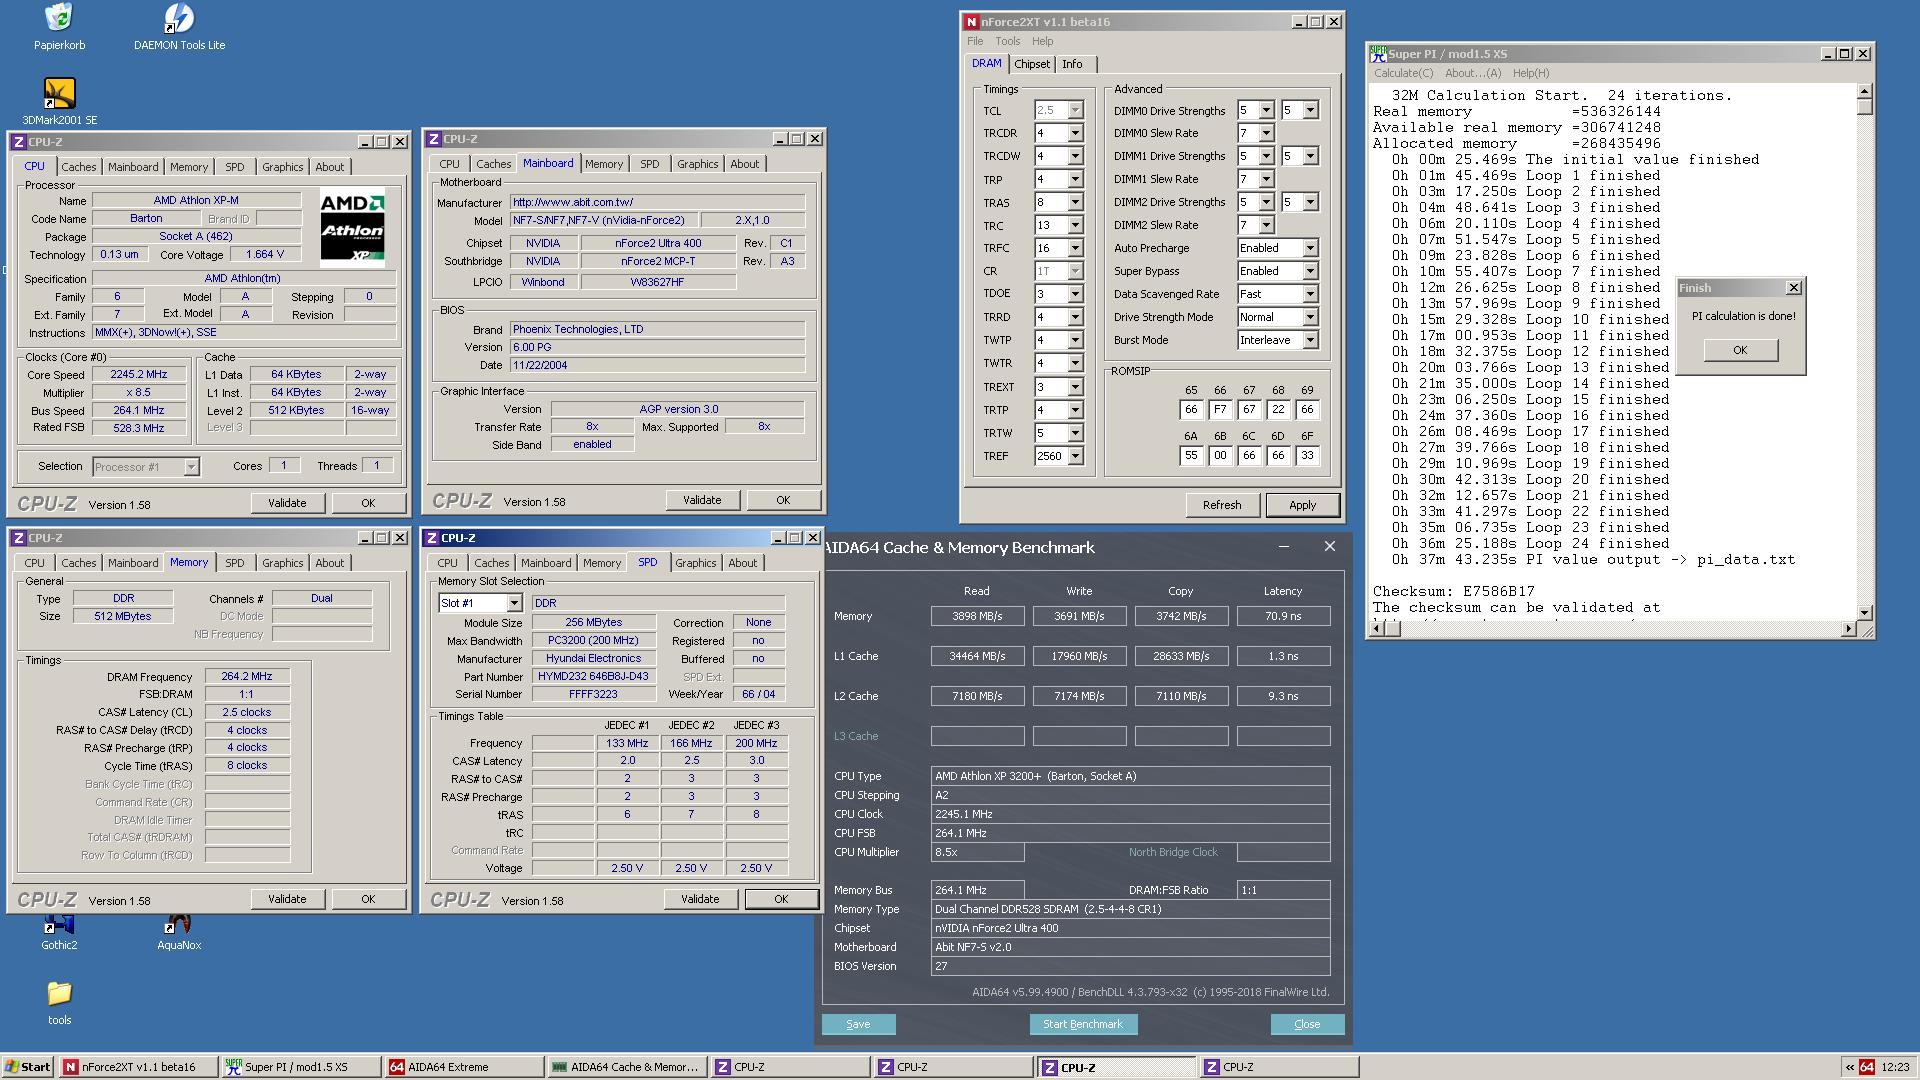
Task: Click Checksum: E7586B17 line in Super PI
Action: (1453, 591)
